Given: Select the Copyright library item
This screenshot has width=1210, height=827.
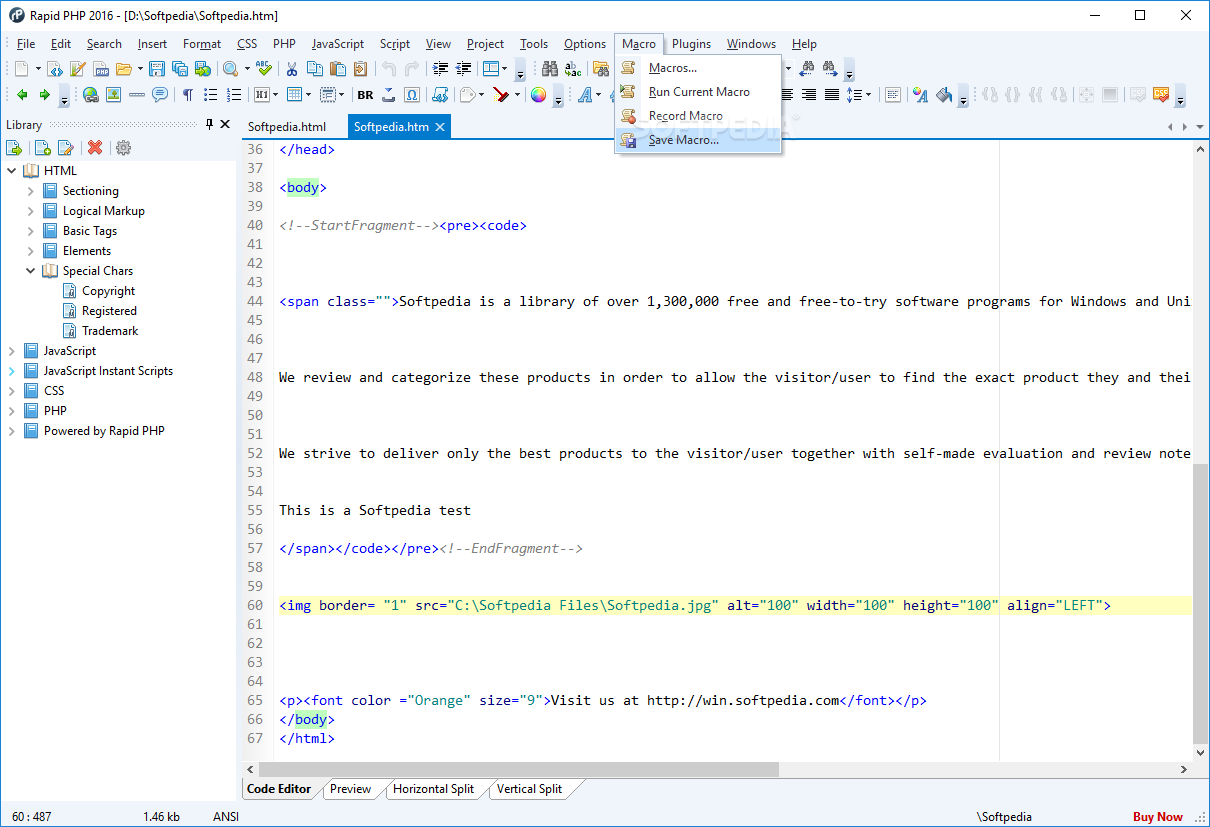Looking at the screenshot, I should (x=108, y=291).
